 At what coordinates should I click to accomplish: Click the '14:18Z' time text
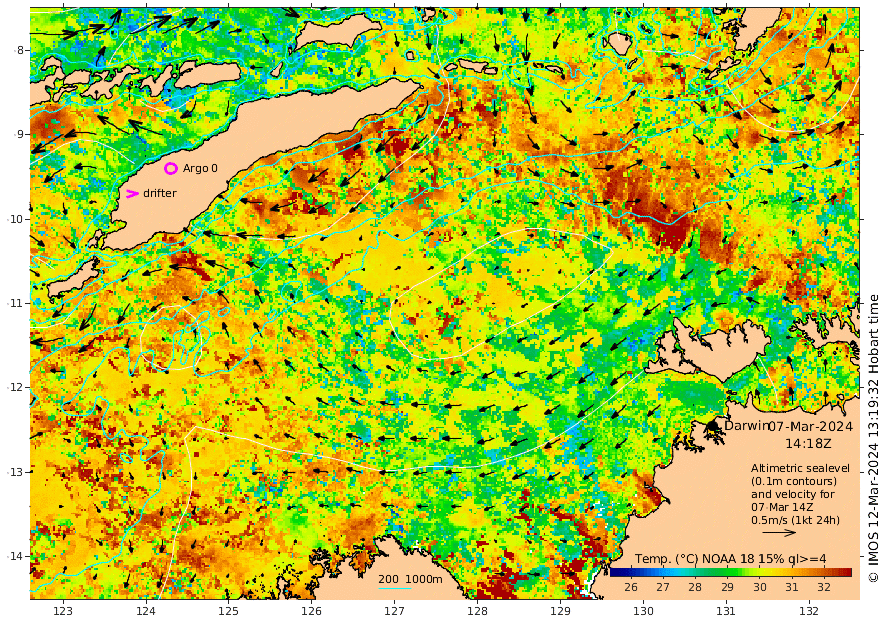click(808, 443)
